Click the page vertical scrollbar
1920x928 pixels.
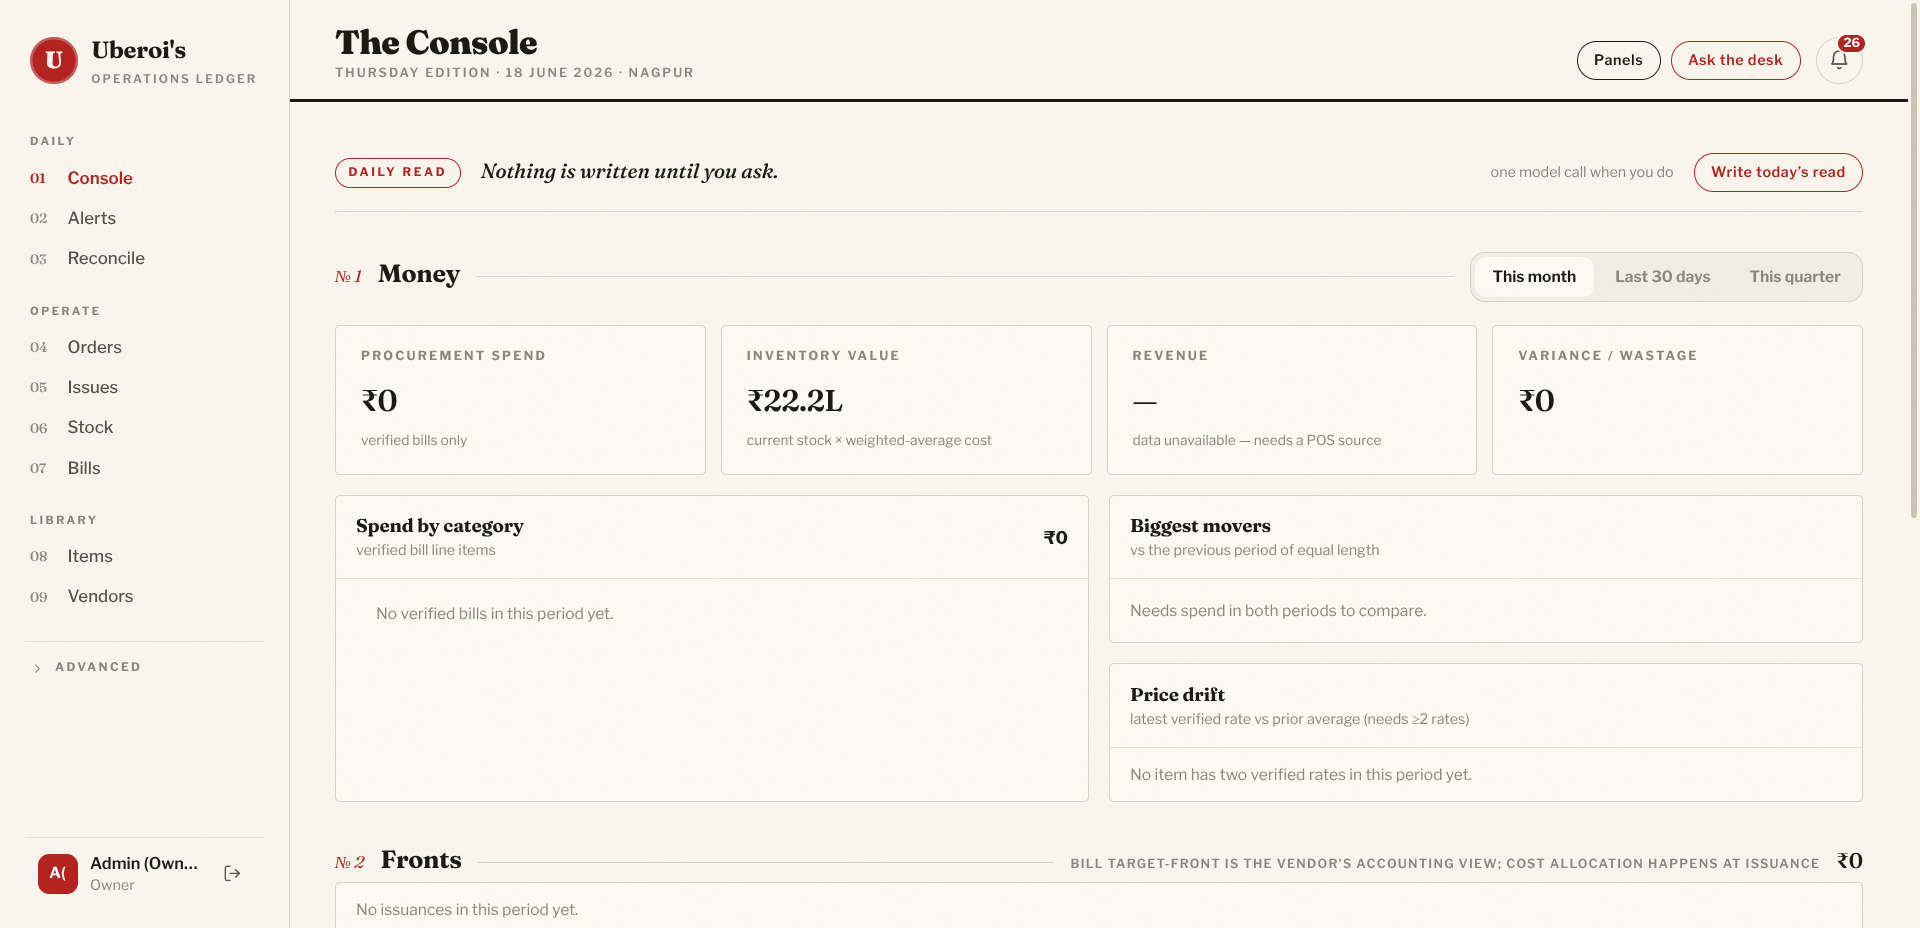[1914, 260]
